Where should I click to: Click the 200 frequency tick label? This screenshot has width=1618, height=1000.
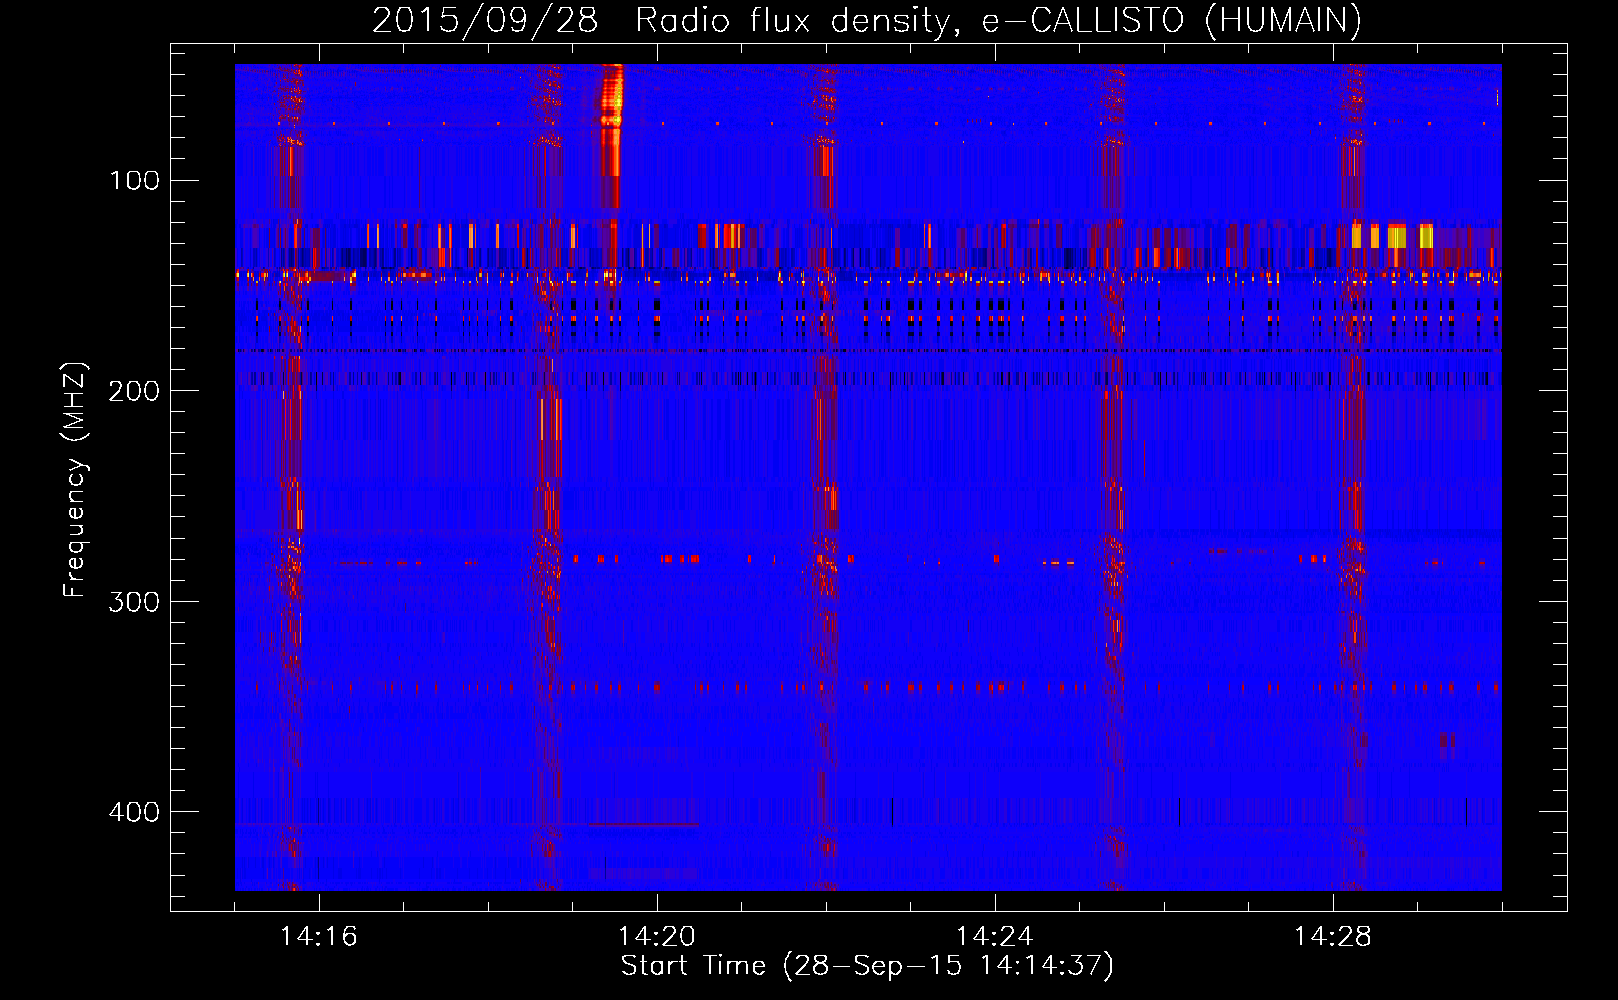coord(134,391)
